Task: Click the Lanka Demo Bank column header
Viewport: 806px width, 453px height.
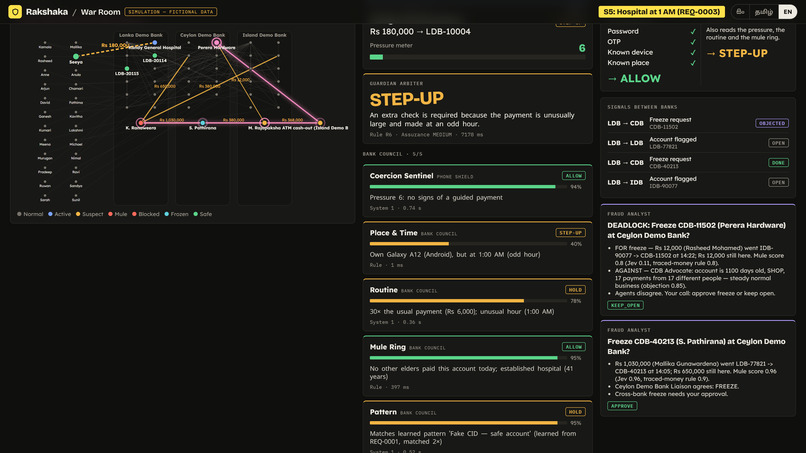Action: point(141,35)
